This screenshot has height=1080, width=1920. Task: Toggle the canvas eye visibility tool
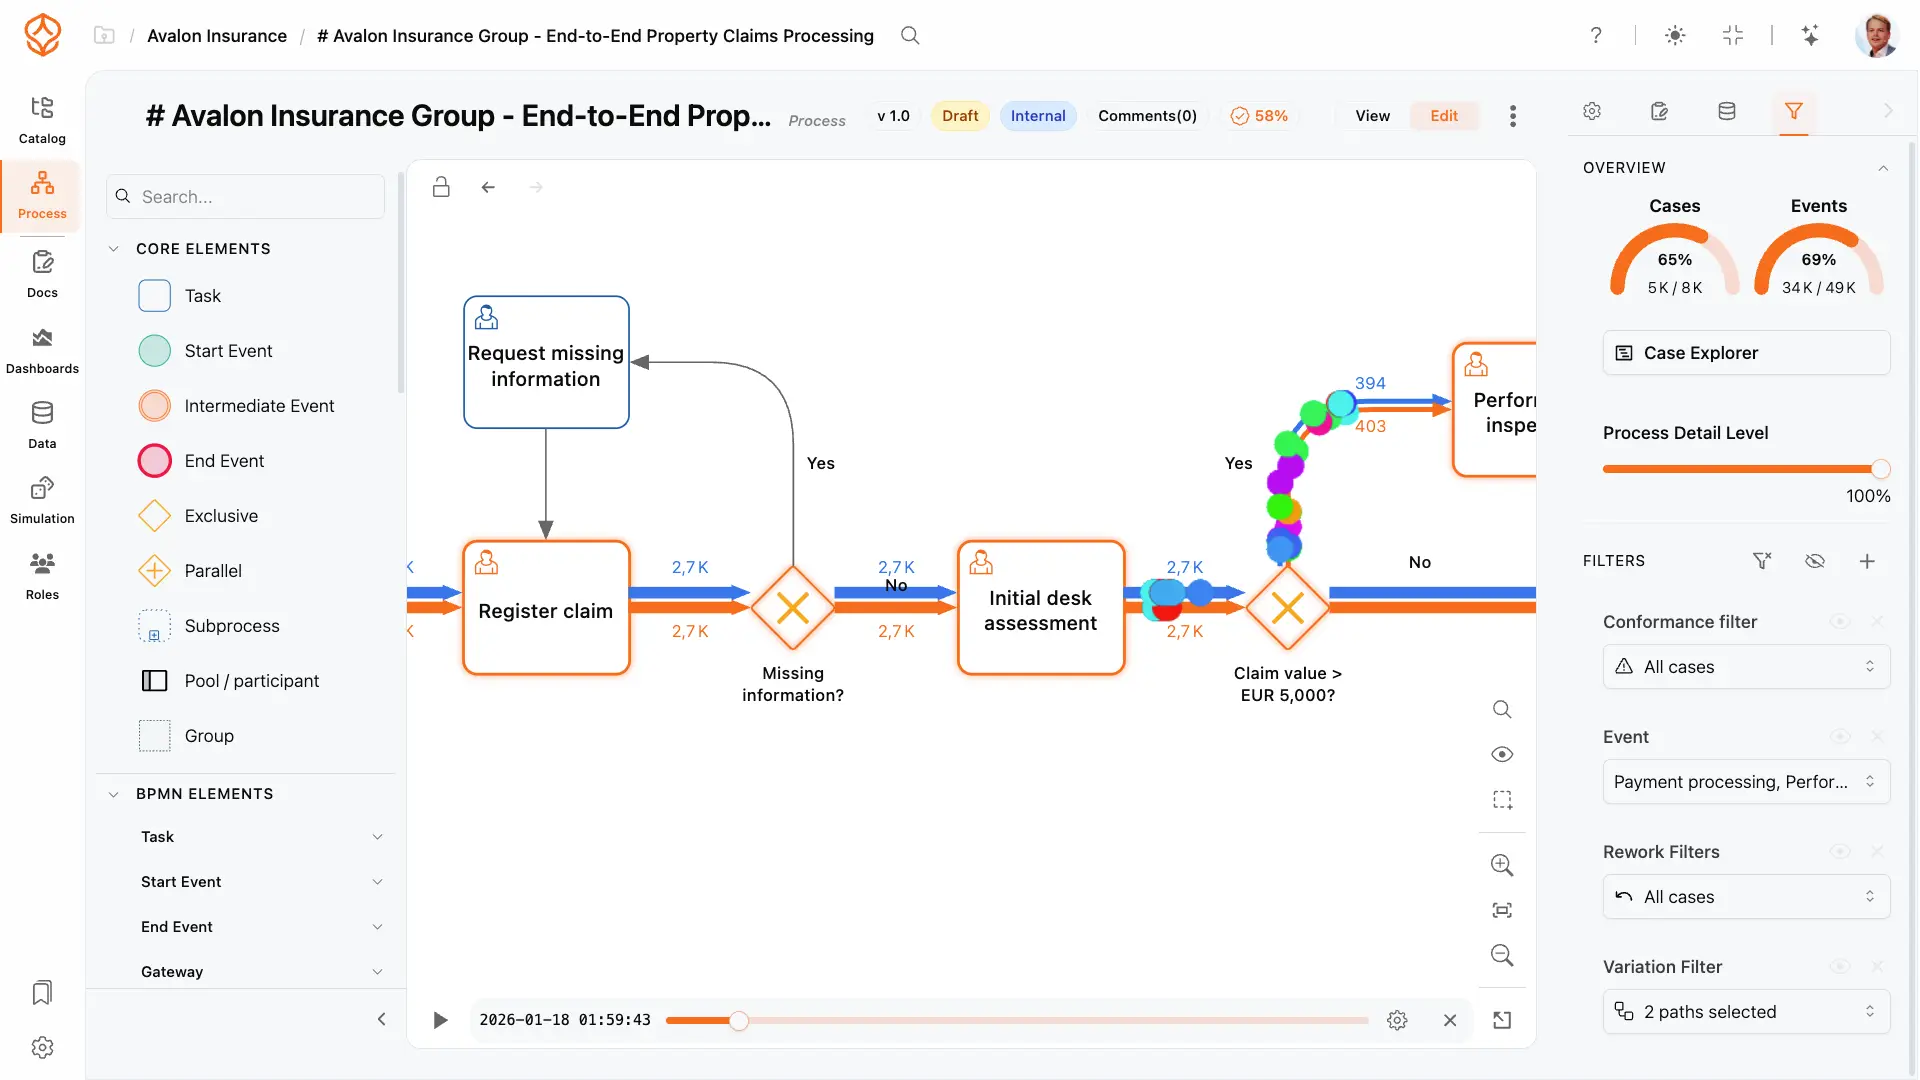tap(1502, 754)
